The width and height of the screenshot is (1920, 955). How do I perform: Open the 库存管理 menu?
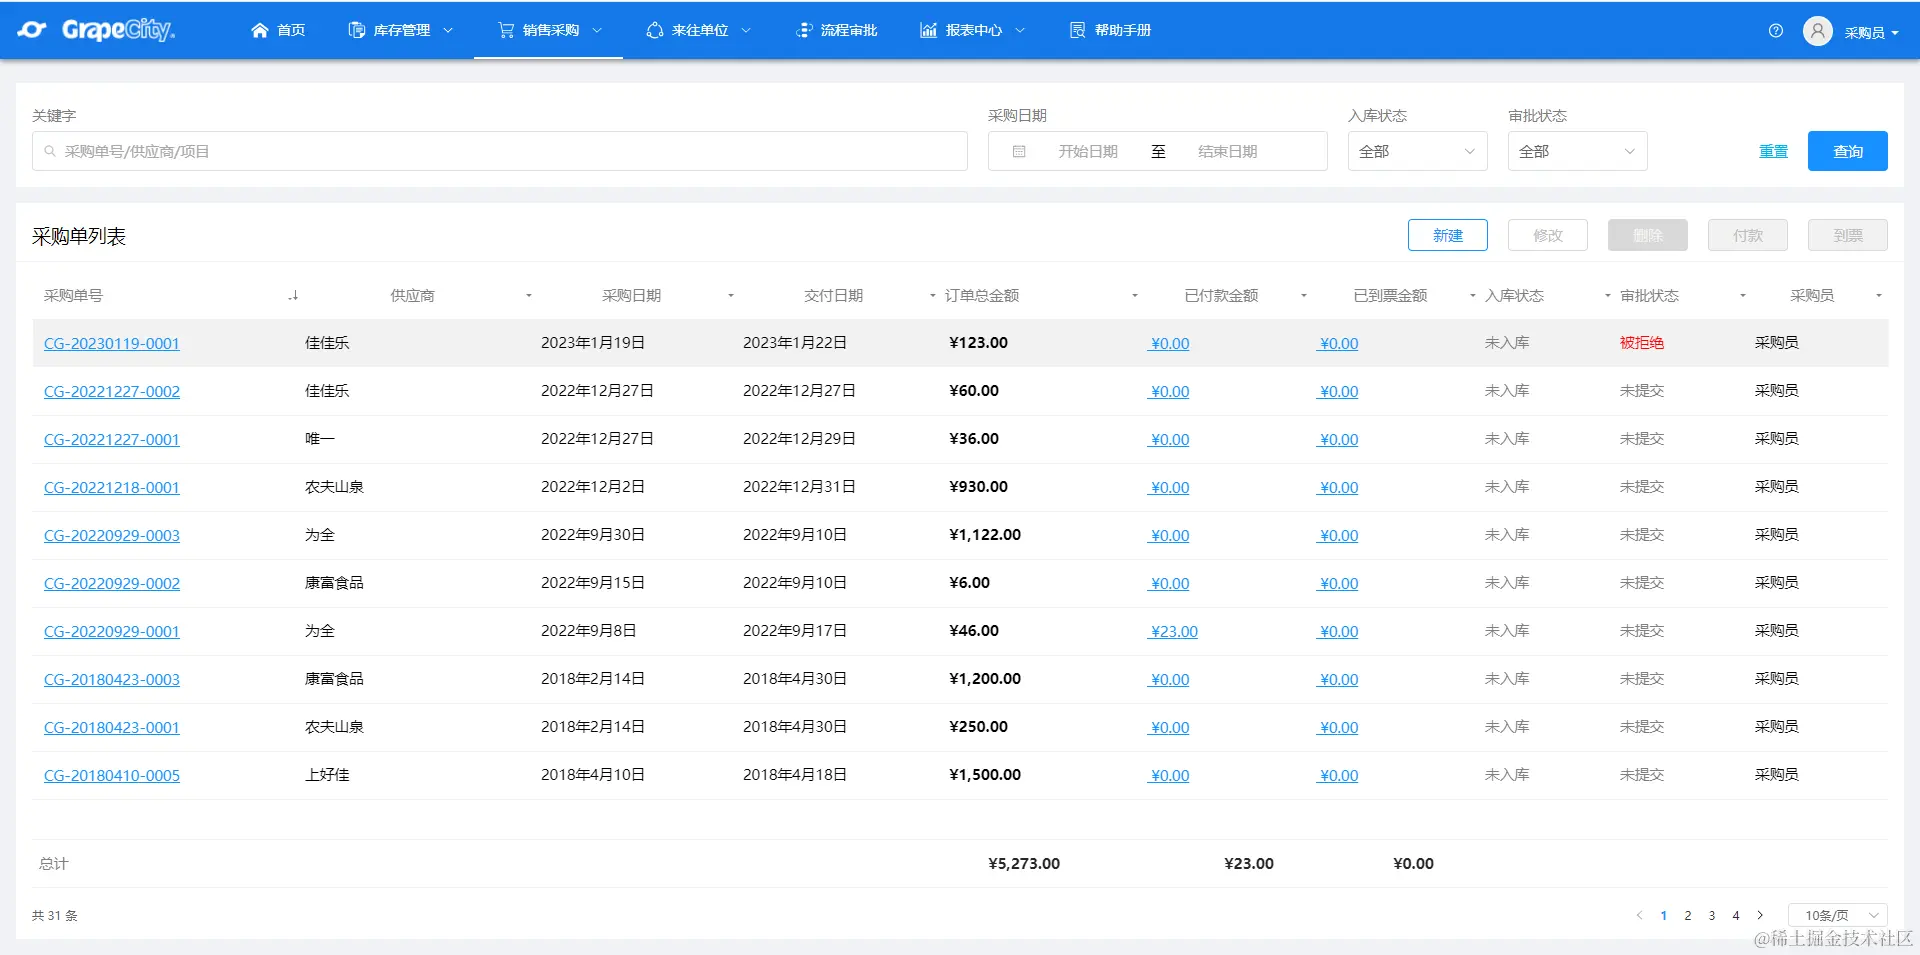(x=400, y=31)
